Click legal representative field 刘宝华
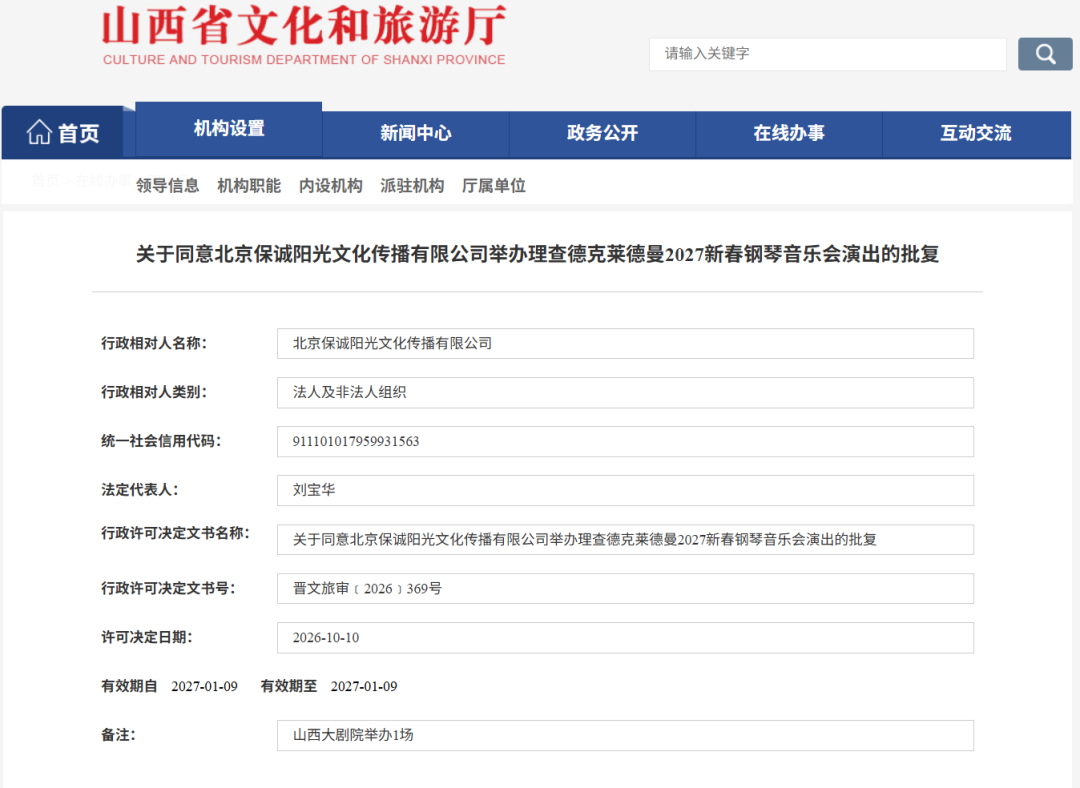This screenshot has width=1080, height=788. click(625, 490)
